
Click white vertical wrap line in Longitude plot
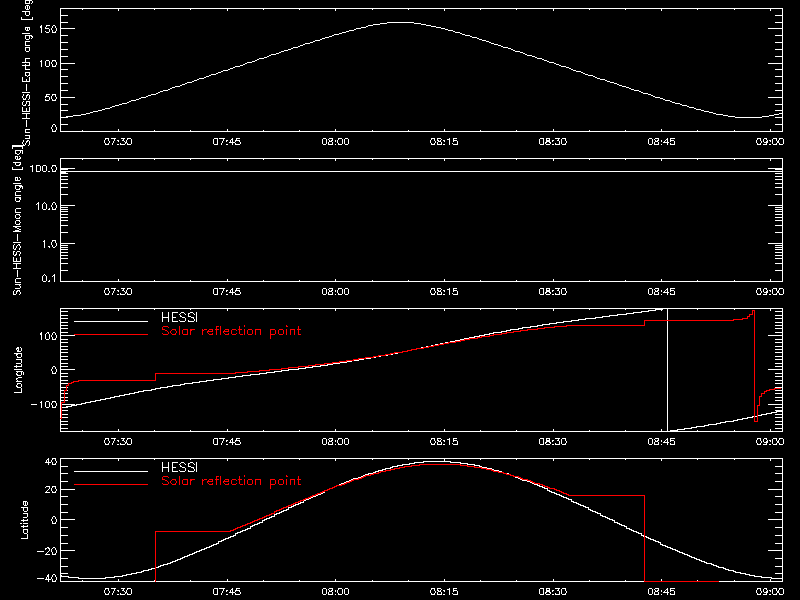pyautogui.click(x=667, y=370)
